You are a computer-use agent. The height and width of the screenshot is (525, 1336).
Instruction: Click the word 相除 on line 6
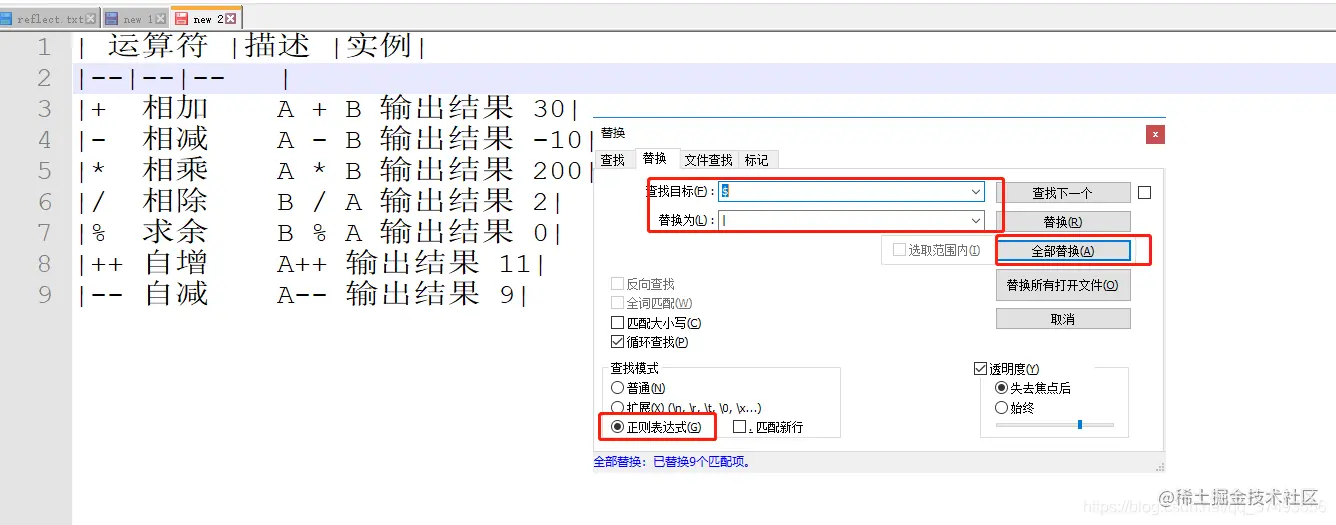(x=176, y=201)
